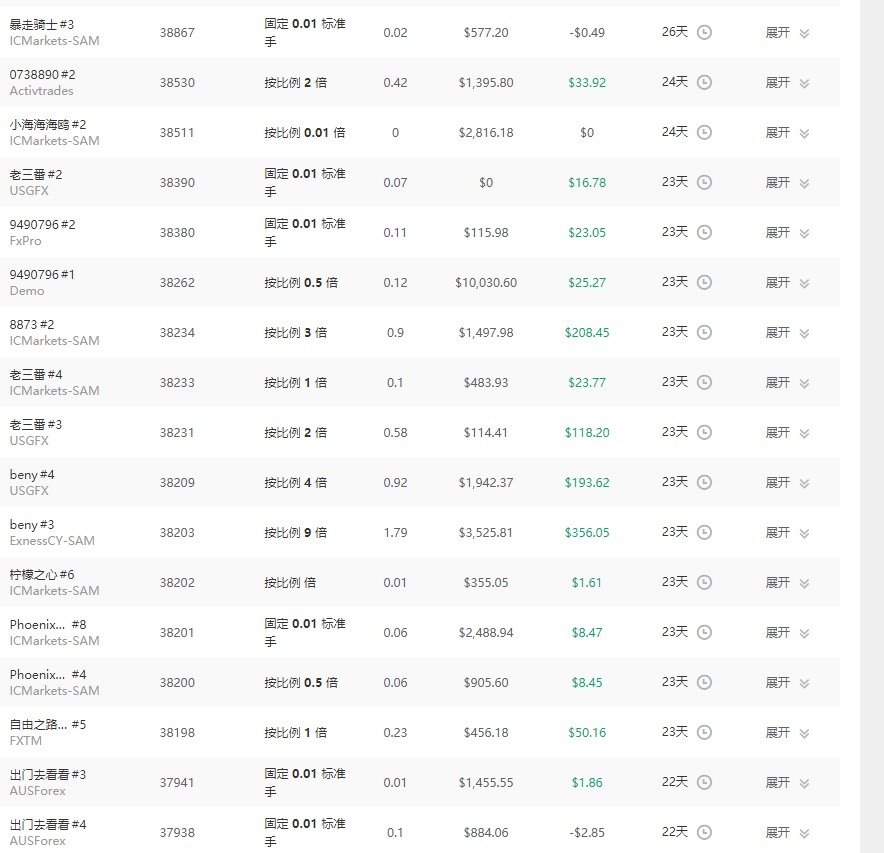Click the clock icon in row 38209
The width and height of the screenshot is (884, 853).
[704, 482]
